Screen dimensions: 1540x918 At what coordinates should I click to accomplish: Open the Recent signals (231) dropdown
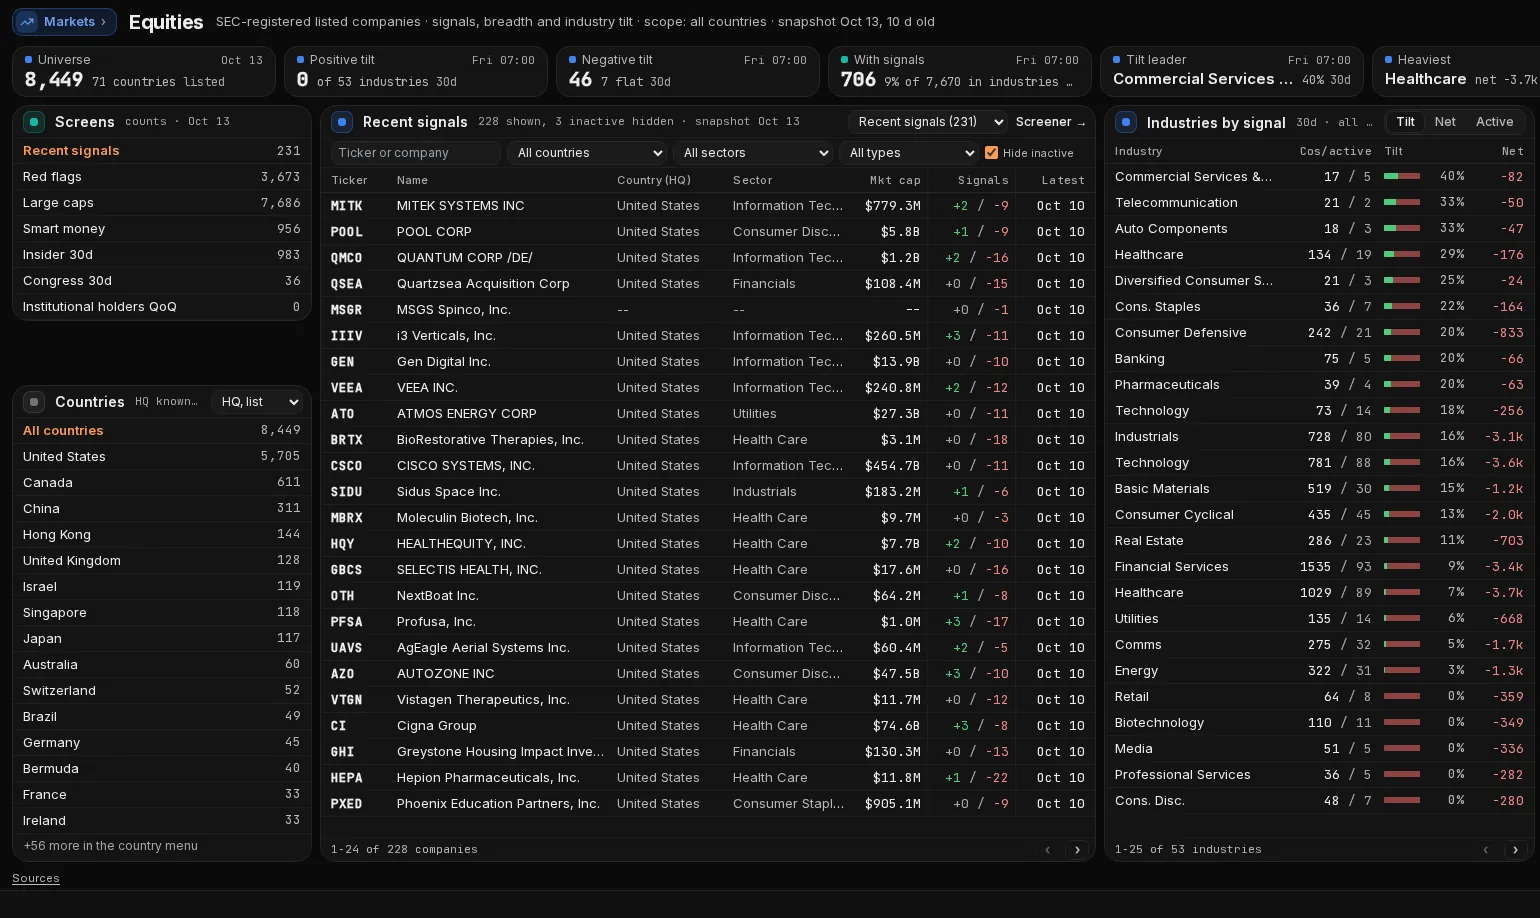coord(927,122)
